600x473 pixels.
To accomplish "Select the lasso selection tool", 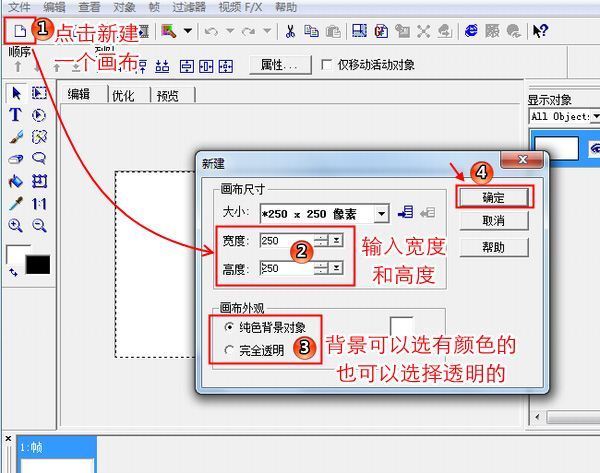I will point(39,158).
